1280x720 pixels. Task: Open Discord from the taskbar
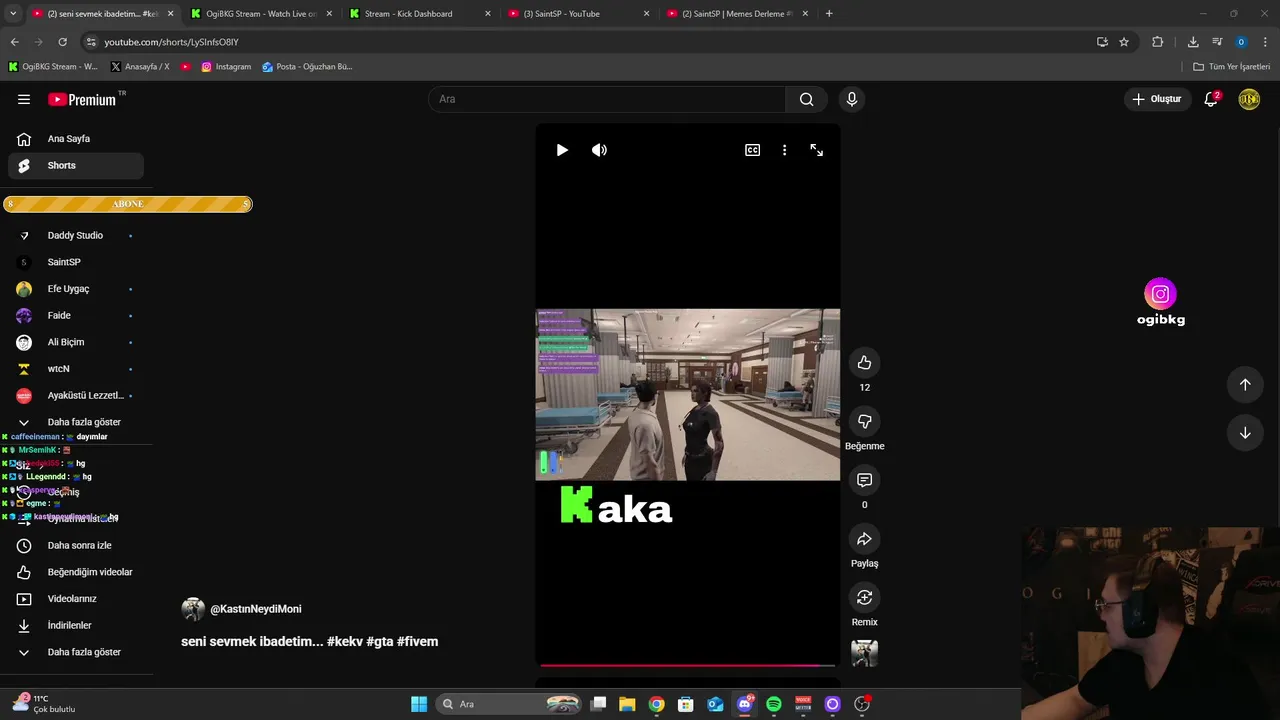pos(744,704)
